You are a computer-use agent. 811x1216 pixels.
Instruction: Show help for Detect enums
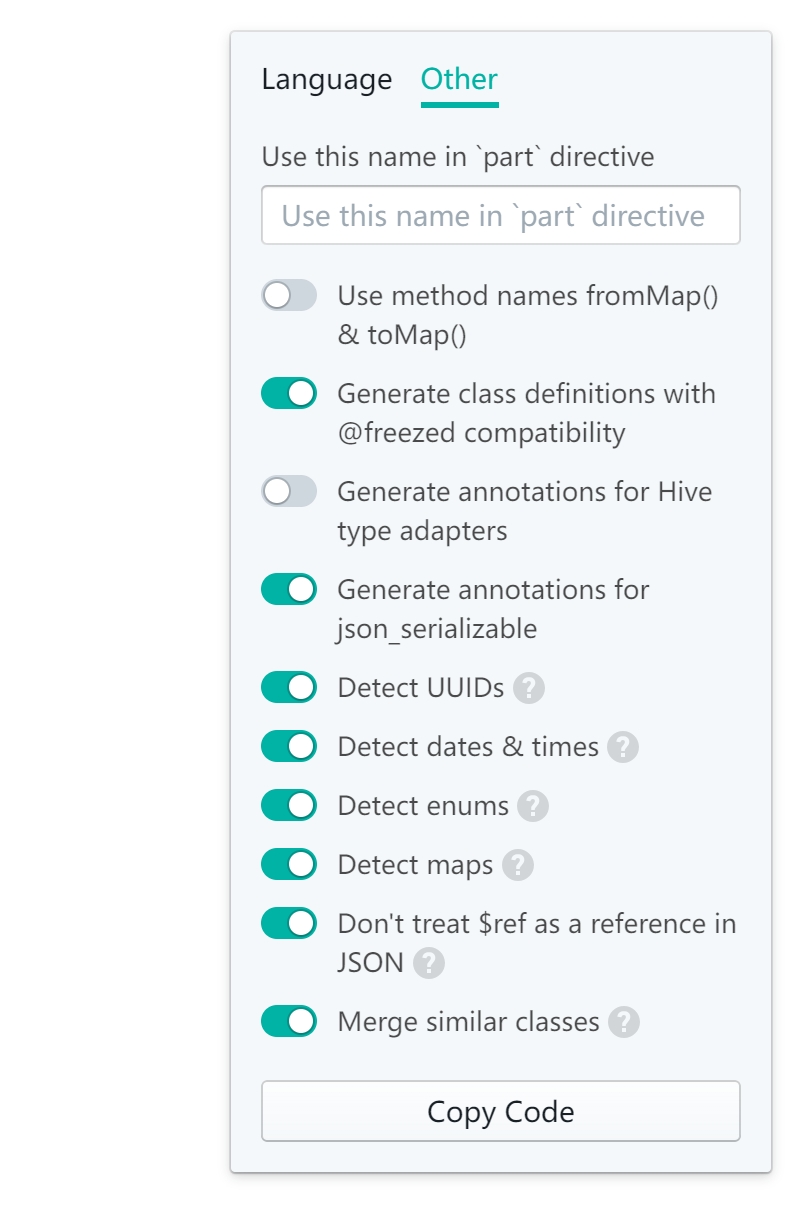533,806
